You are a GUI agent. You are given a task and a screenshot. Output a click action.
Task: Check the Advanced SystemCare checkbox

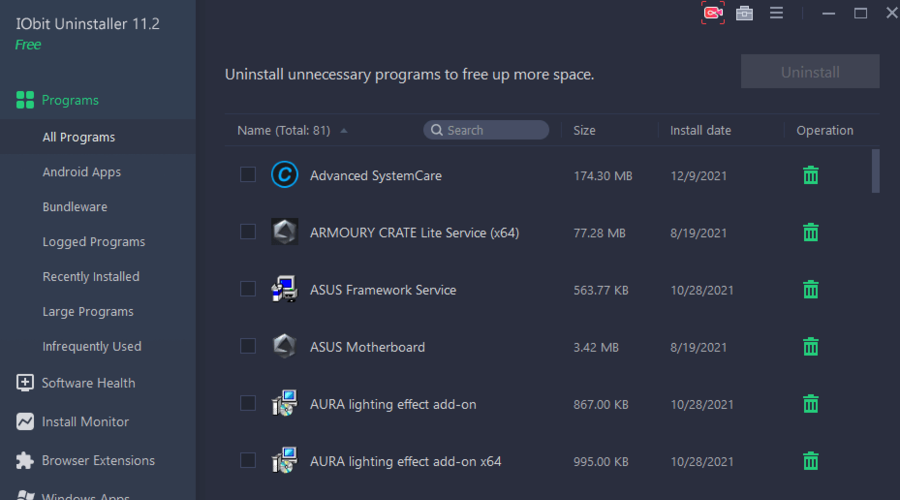click(248, 175)
